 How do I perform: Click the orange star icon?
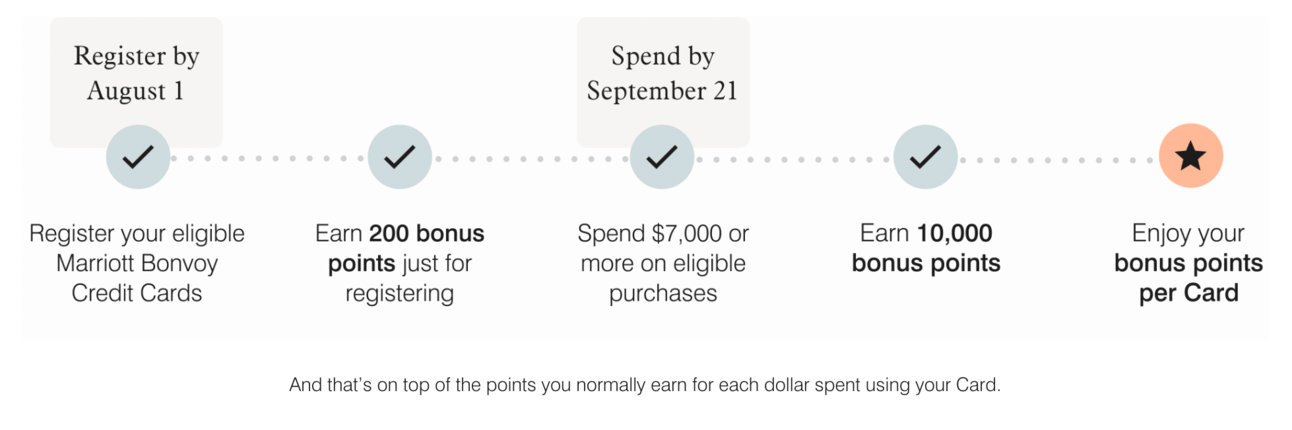pos(1190,157)
